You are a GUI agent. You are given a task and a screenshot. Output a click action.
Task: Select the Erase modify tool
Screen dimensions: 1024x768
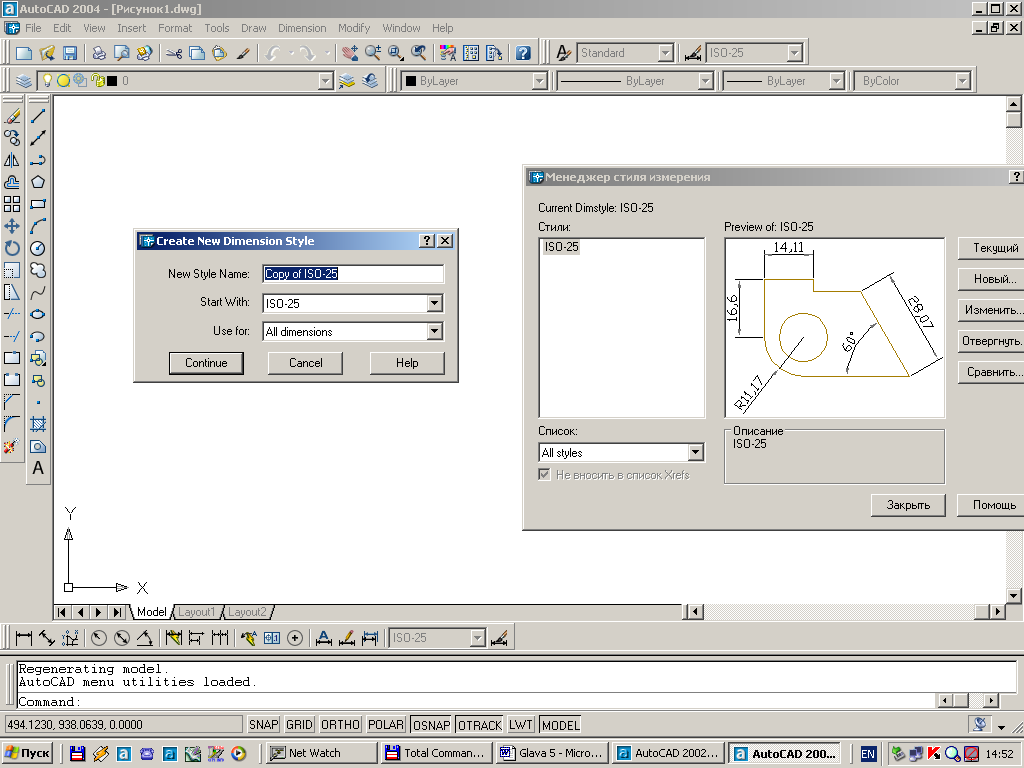pos(12,117)
